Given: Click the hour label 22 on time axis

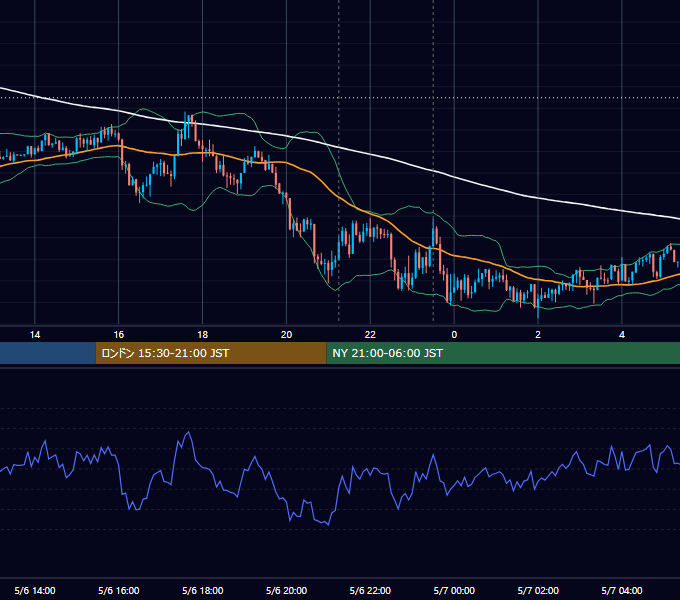Looking at the screenshot, I should (x=370, y=335).
